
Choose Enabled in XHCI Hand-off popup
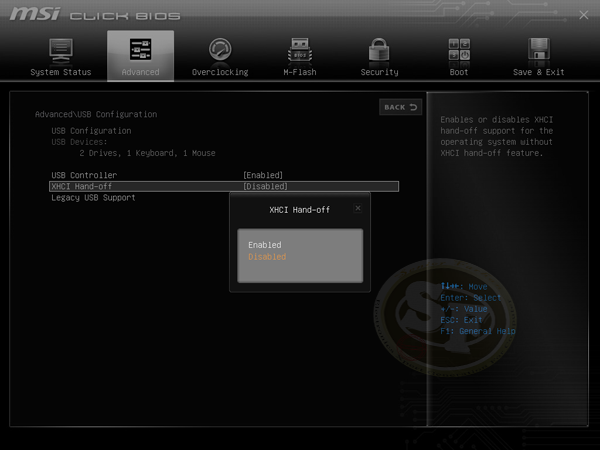[265, 245]
